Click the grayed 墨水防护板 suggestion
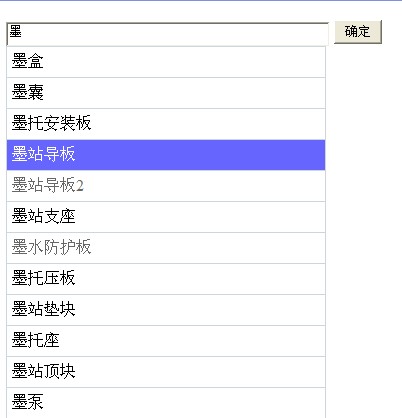This screenshot has height=418, width=402. 166,248
